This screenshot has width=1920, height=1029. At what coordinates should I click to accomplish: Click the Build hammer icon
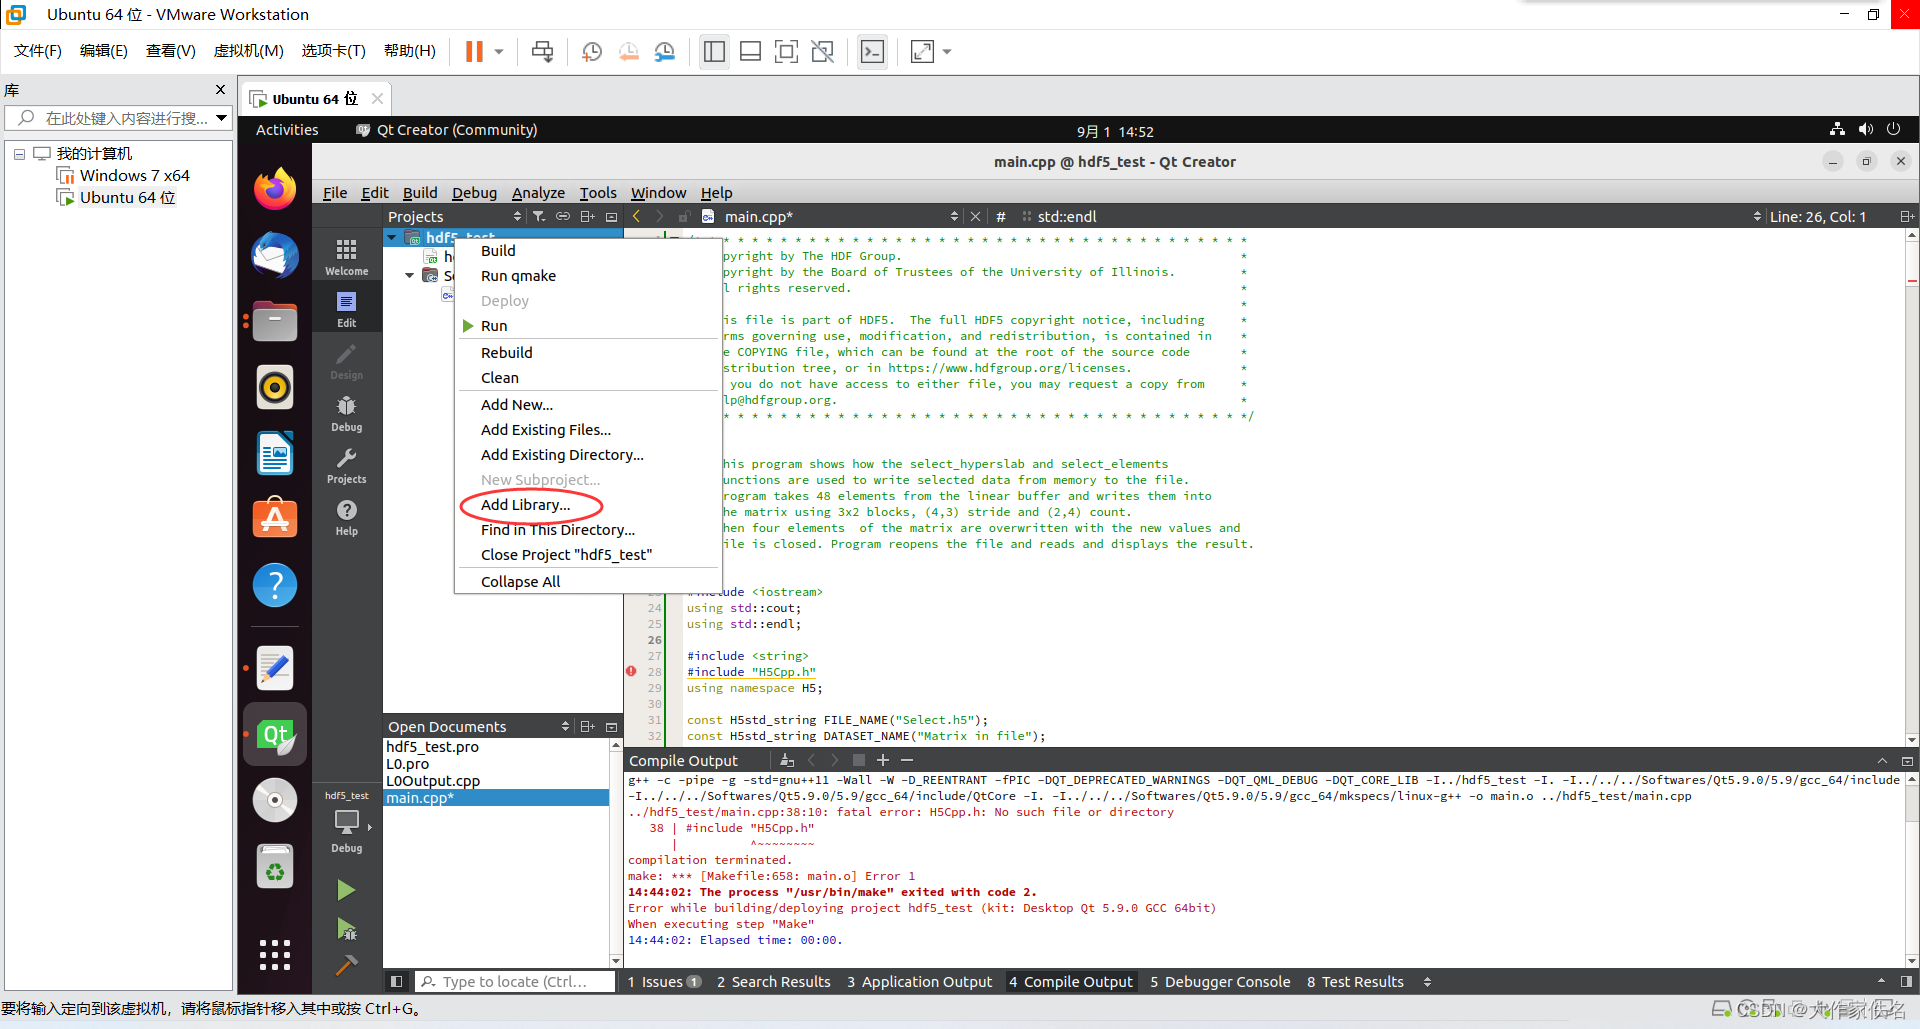[346, 965]
